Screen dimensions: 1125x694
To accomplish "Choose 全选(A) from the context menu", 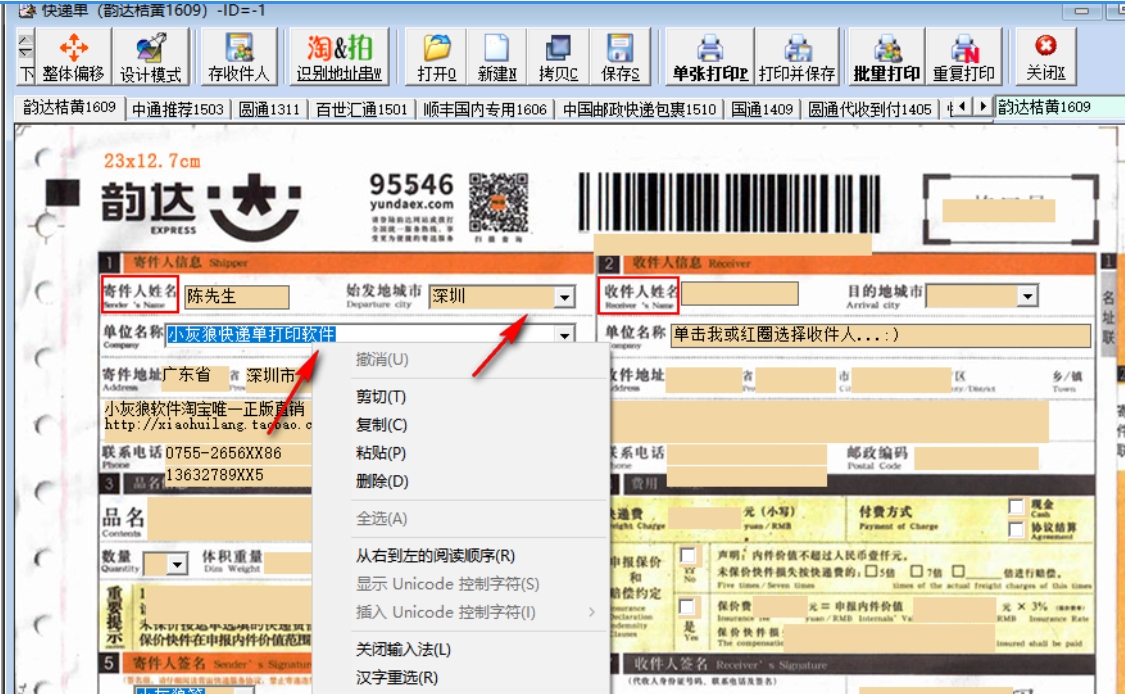I will point(461,518).
